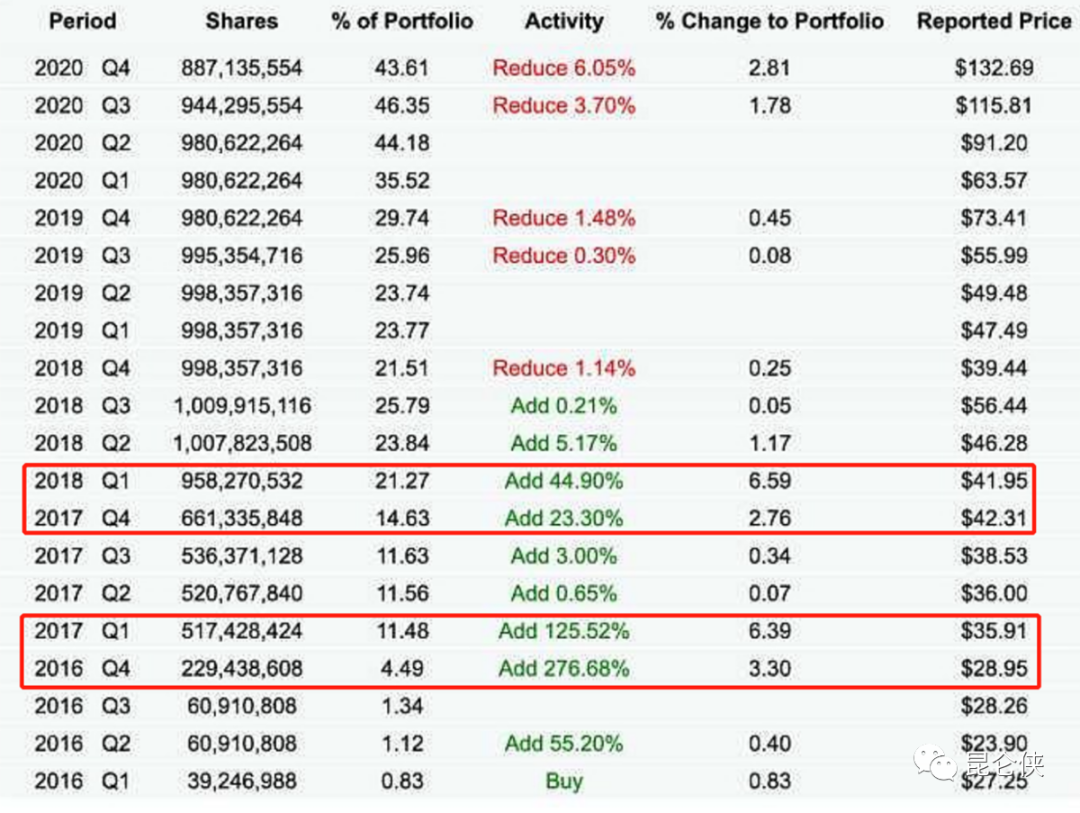Select the % Change to Portfolio header

tap(770, 21)
